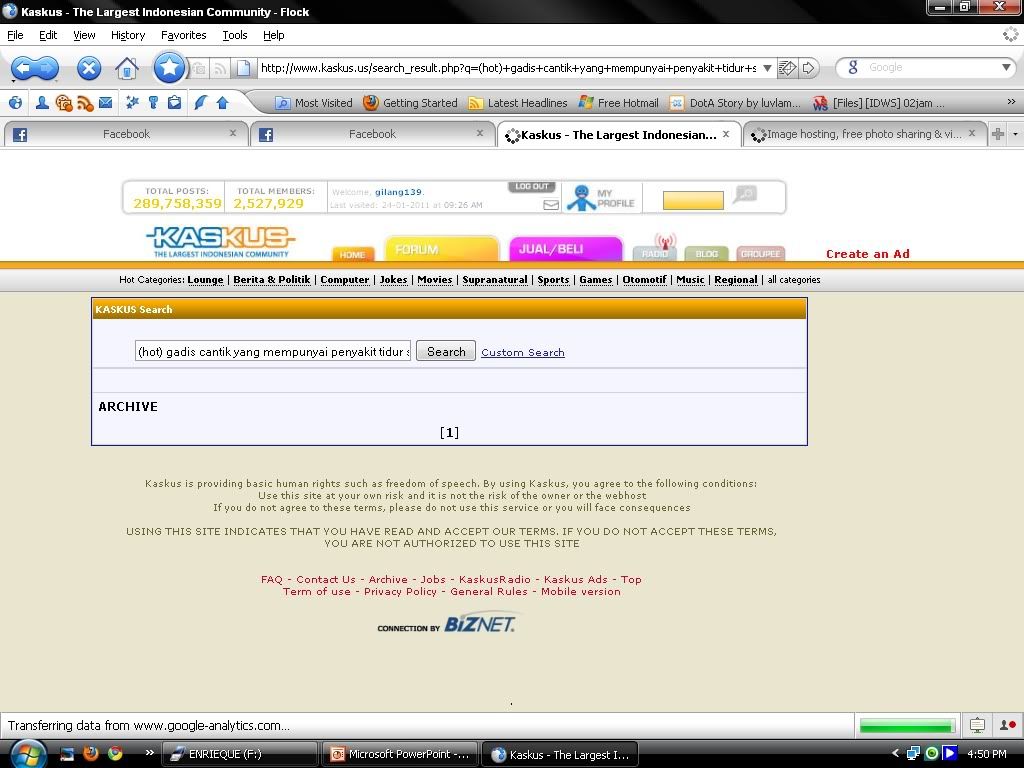
Task: Click the Create an Ad link
Action: click(x=867, y=254)
